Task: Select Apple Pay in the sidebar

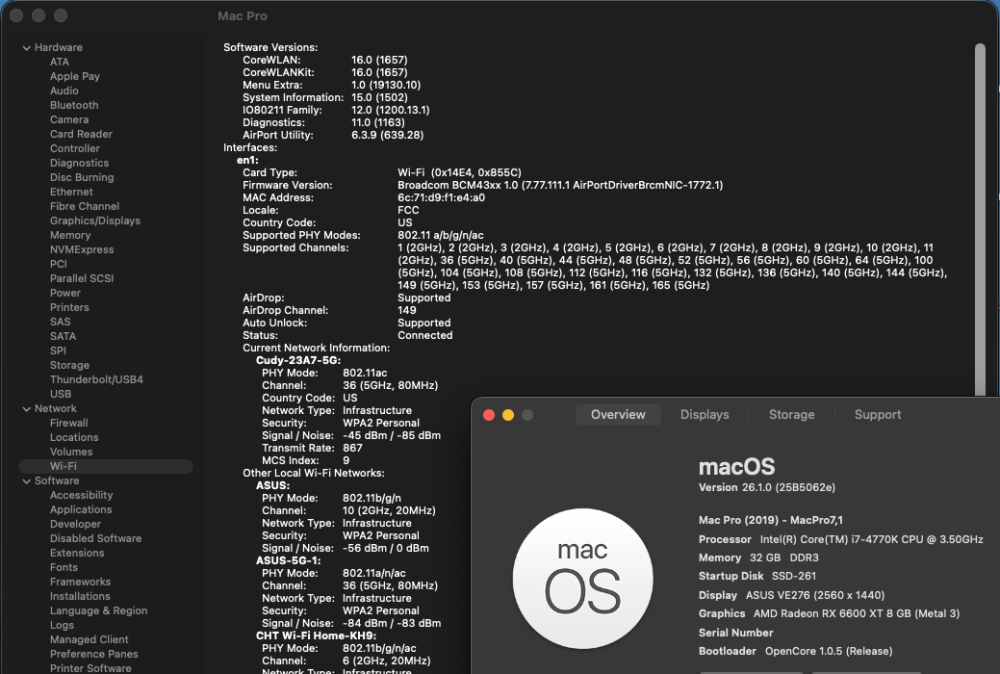Action: pos(75,76)
